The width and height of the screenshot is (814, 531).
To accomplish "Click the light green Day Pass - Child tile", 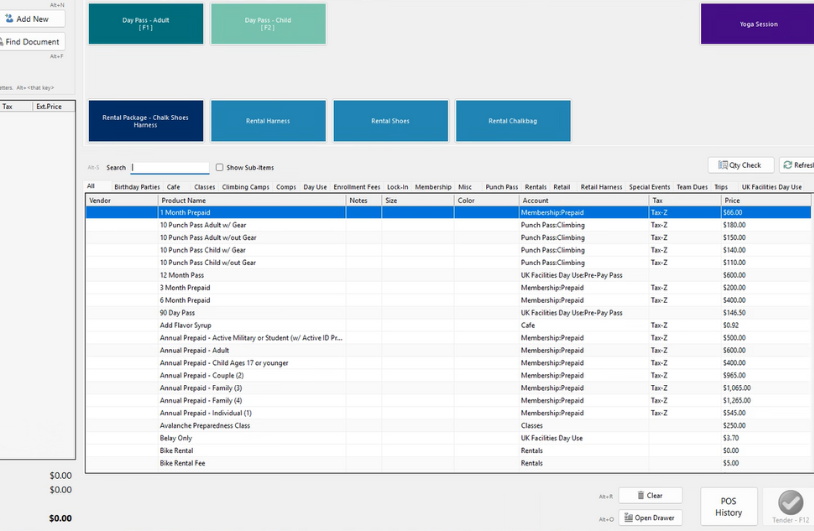I will pos(268,24).
